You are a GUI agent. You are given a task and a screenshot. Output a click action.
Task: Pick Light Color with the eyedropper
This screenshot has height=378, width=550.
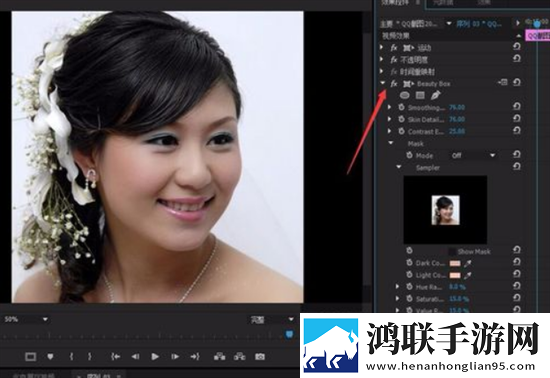coord(467,276)
